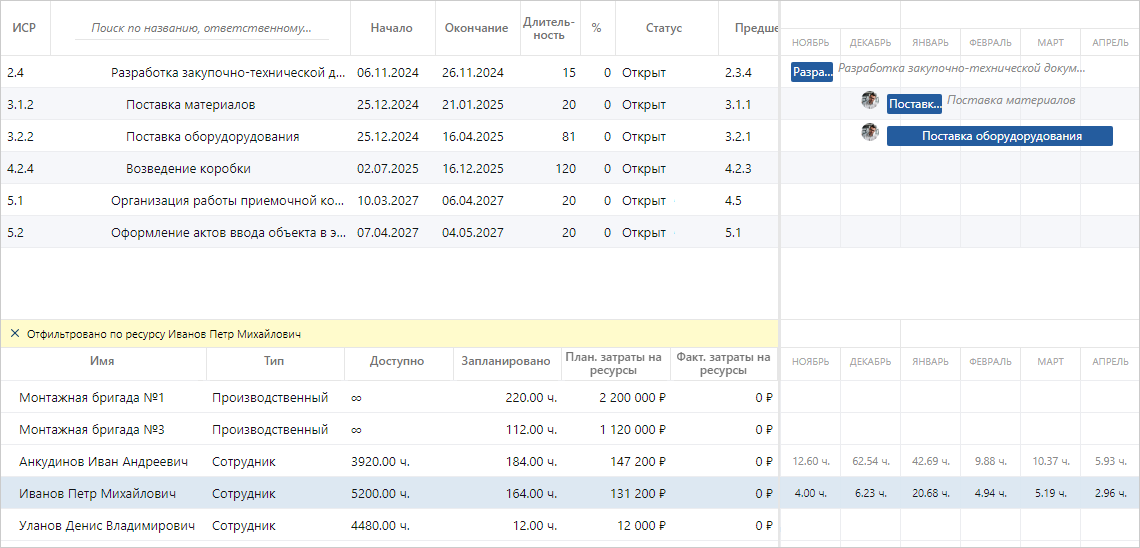
Task: Click the Запланировано resource column header
Action: (505, 362)
